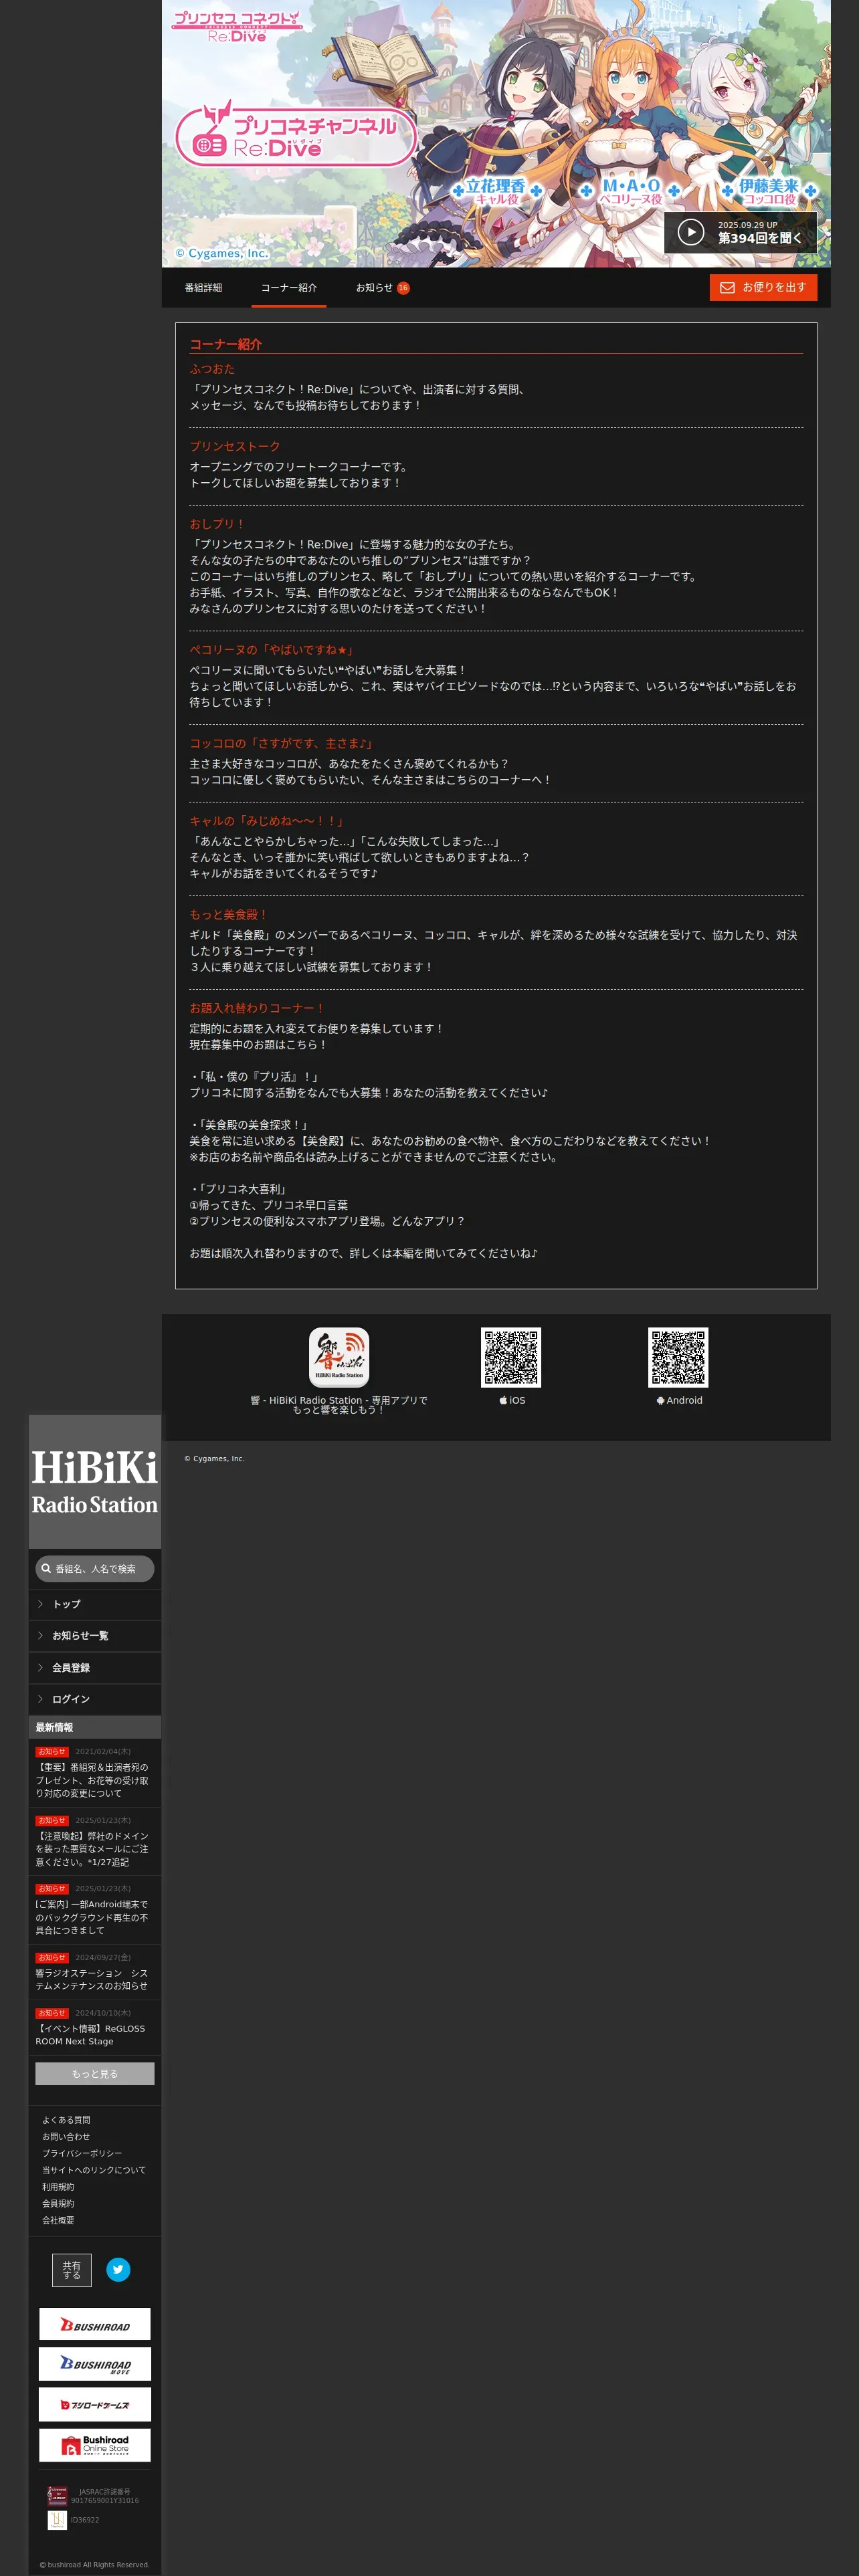This screenshot has height=2576, width=859.
Task: Click the JASRAC license icon
Action: [x=58, y=2496]
